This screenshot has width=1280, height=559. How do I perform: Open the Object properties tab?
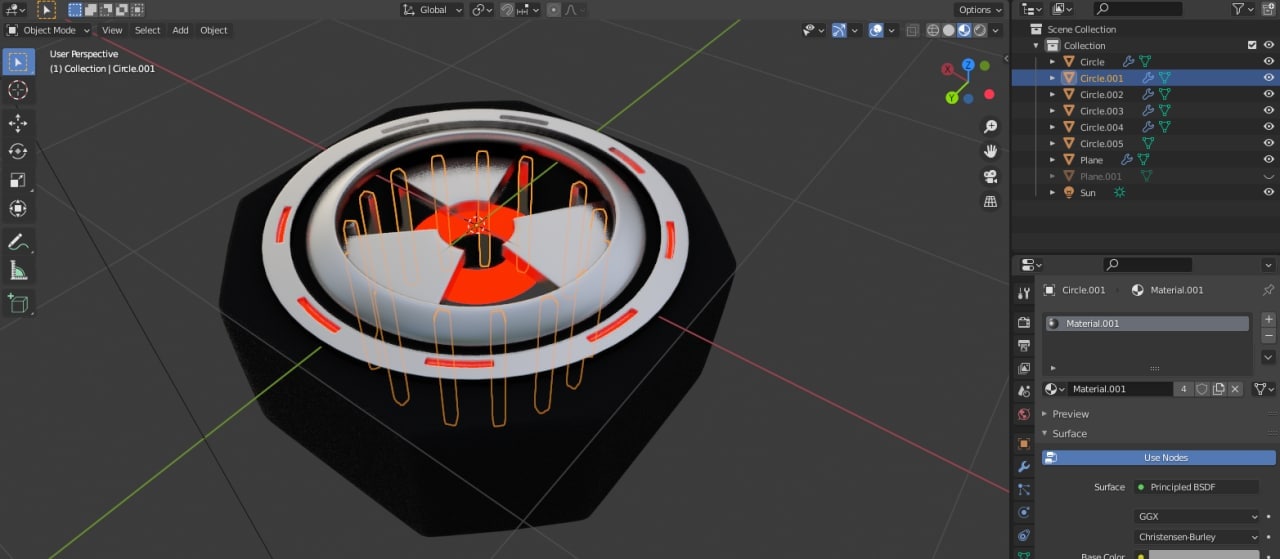tap(1023, 443)
